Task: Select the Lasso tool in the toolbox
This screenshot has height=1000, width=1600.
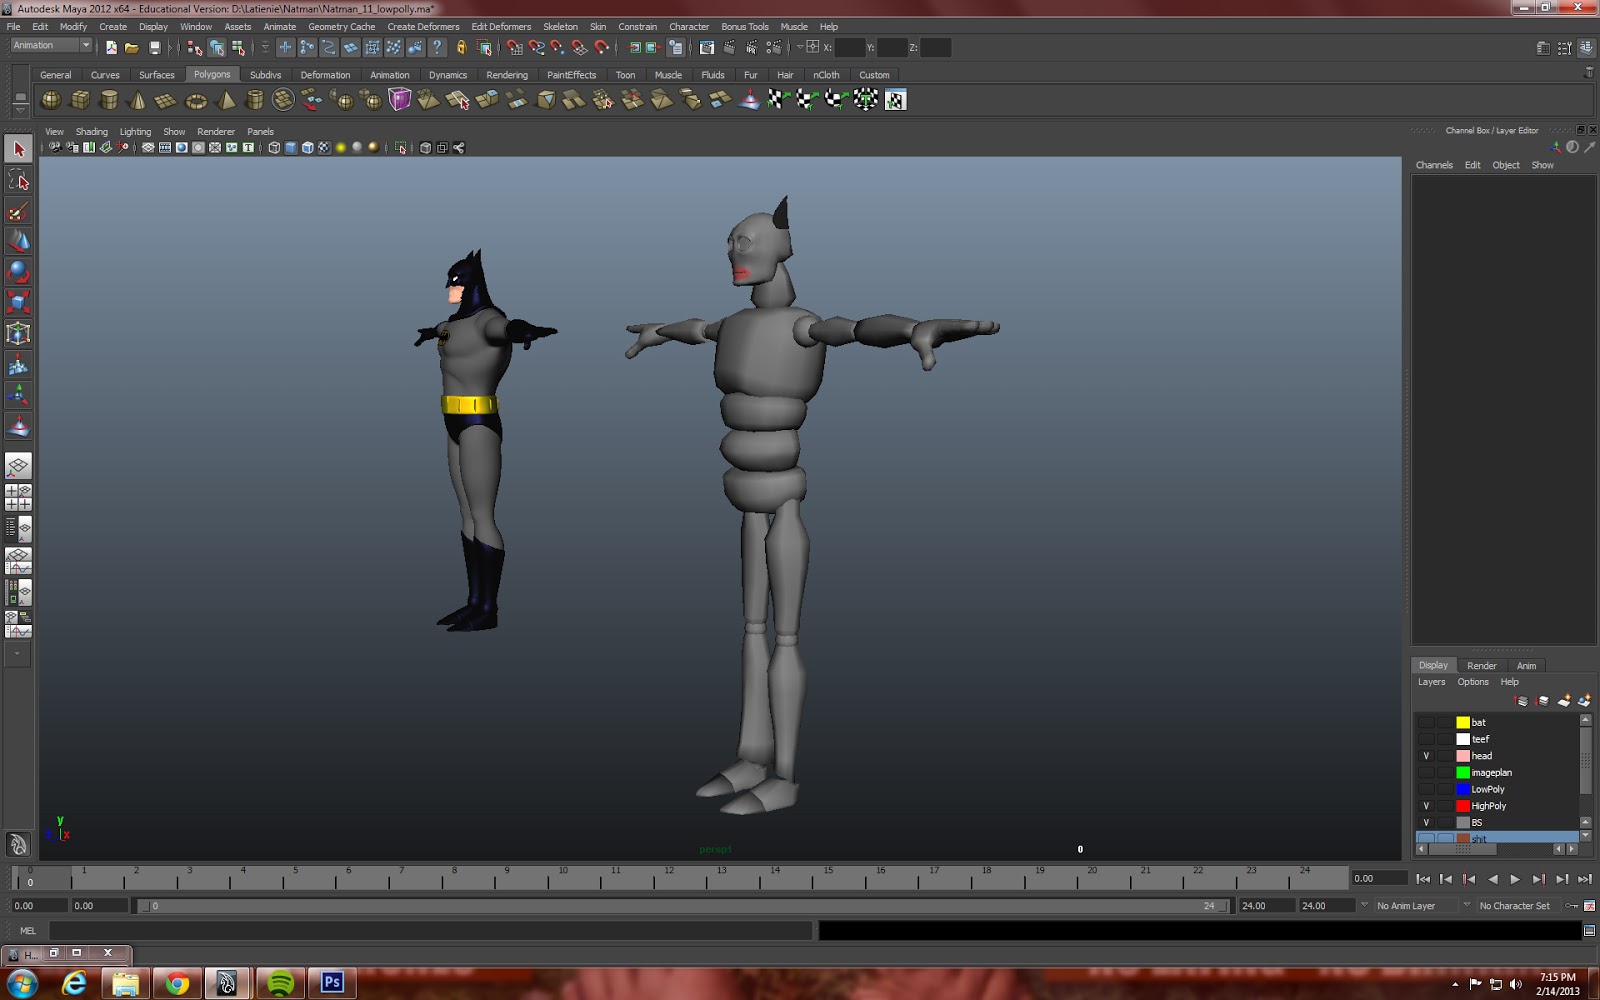Action: click(x=18, y=180)
